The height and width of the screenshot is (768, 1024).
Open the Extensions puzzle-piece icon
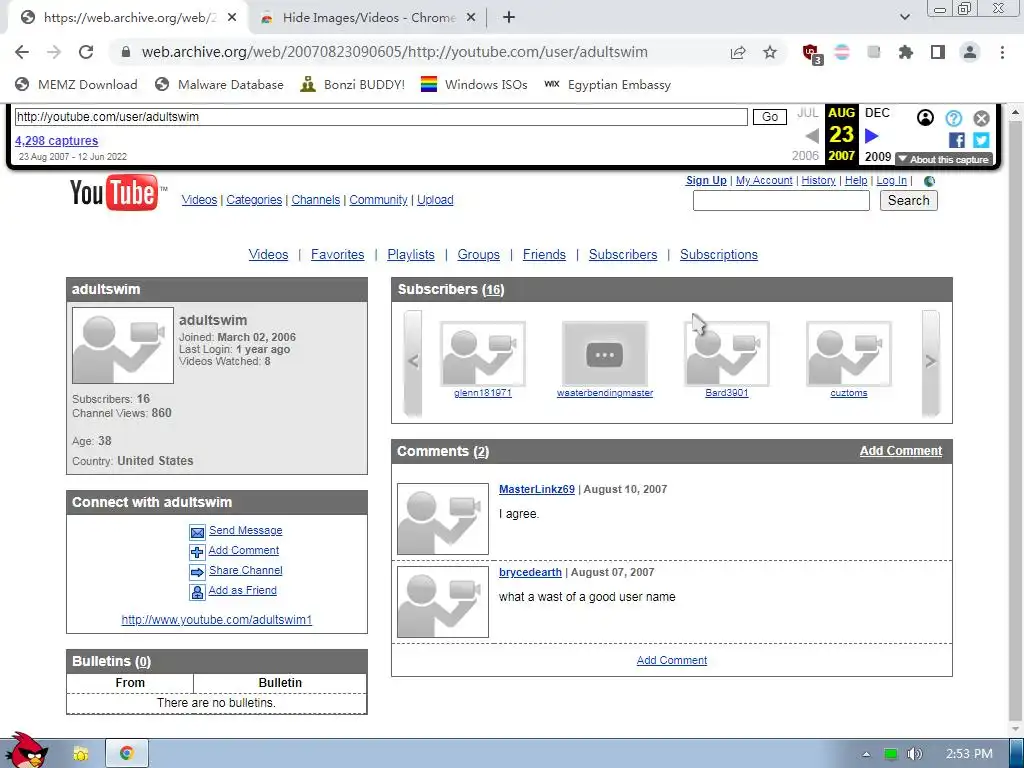point(906,52)
